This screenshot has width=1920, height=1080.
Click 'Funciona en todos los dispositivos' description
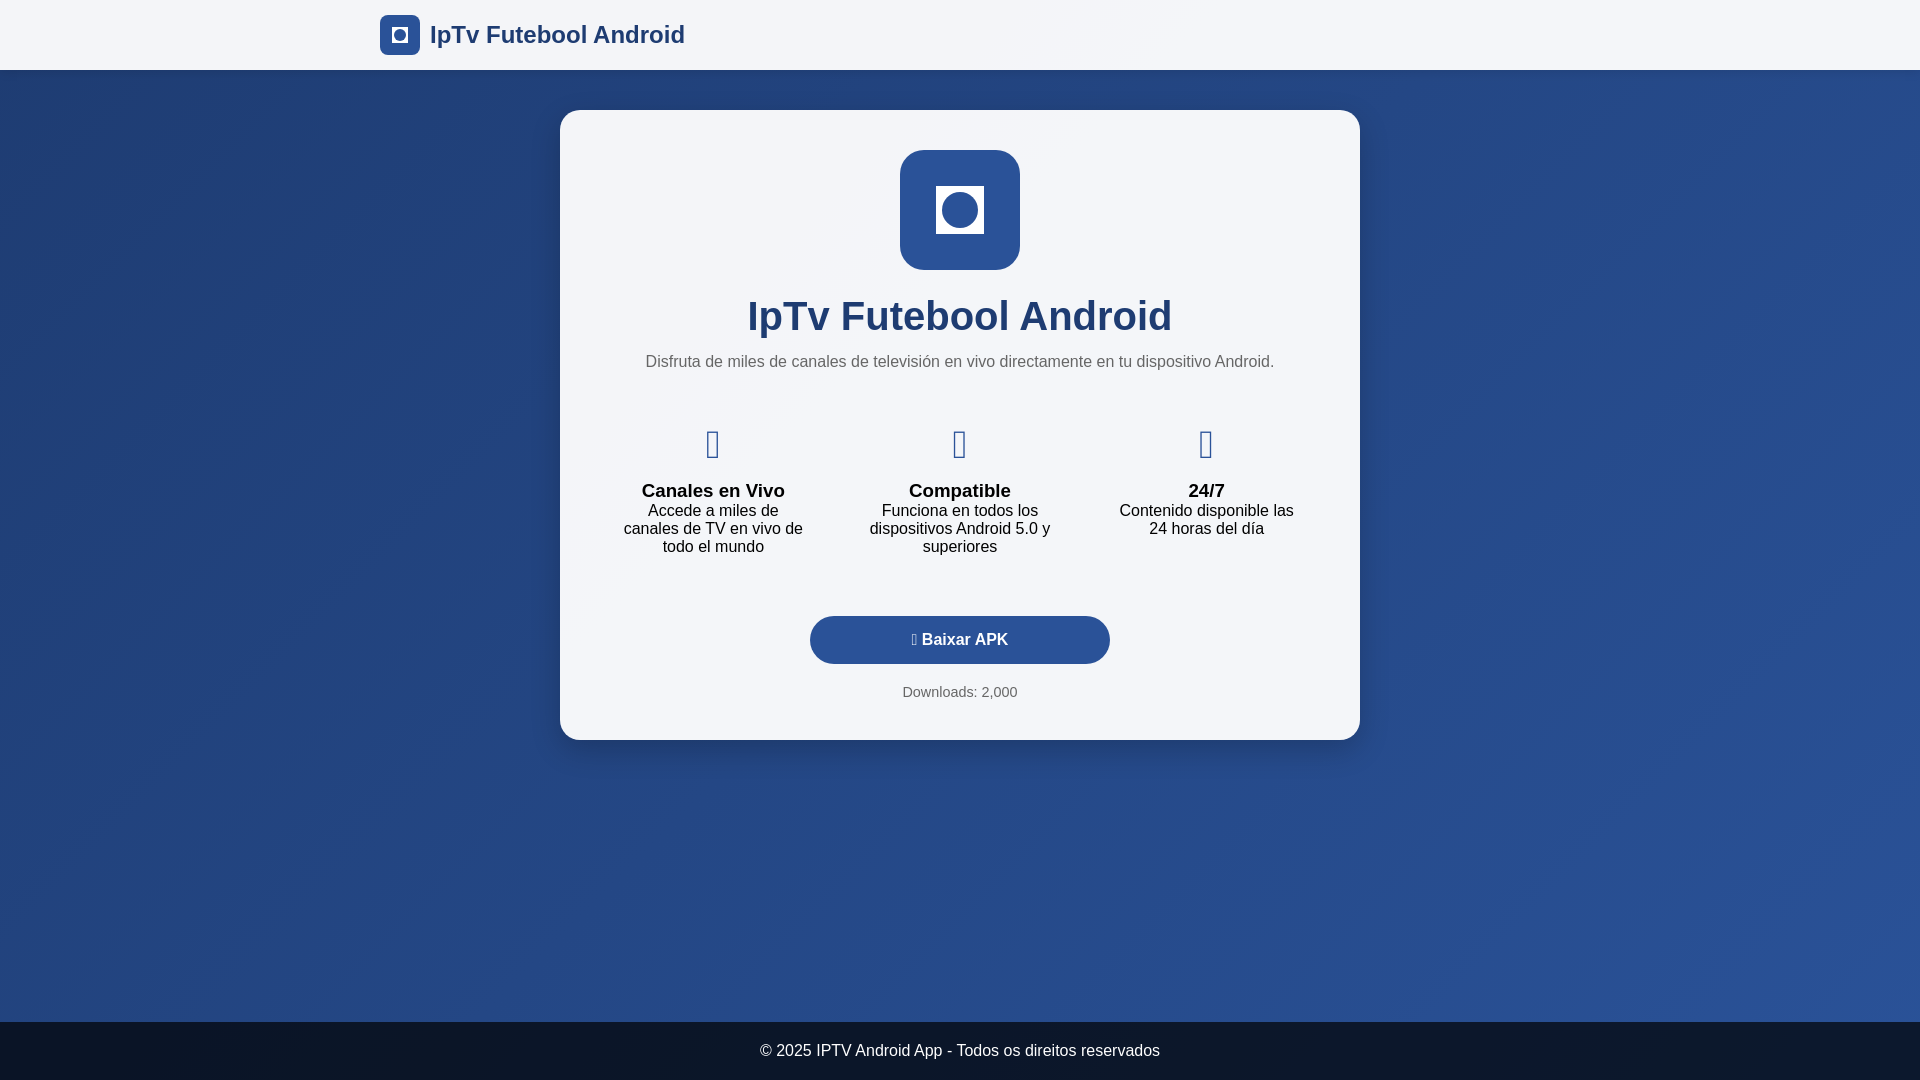tap(960, 529)
